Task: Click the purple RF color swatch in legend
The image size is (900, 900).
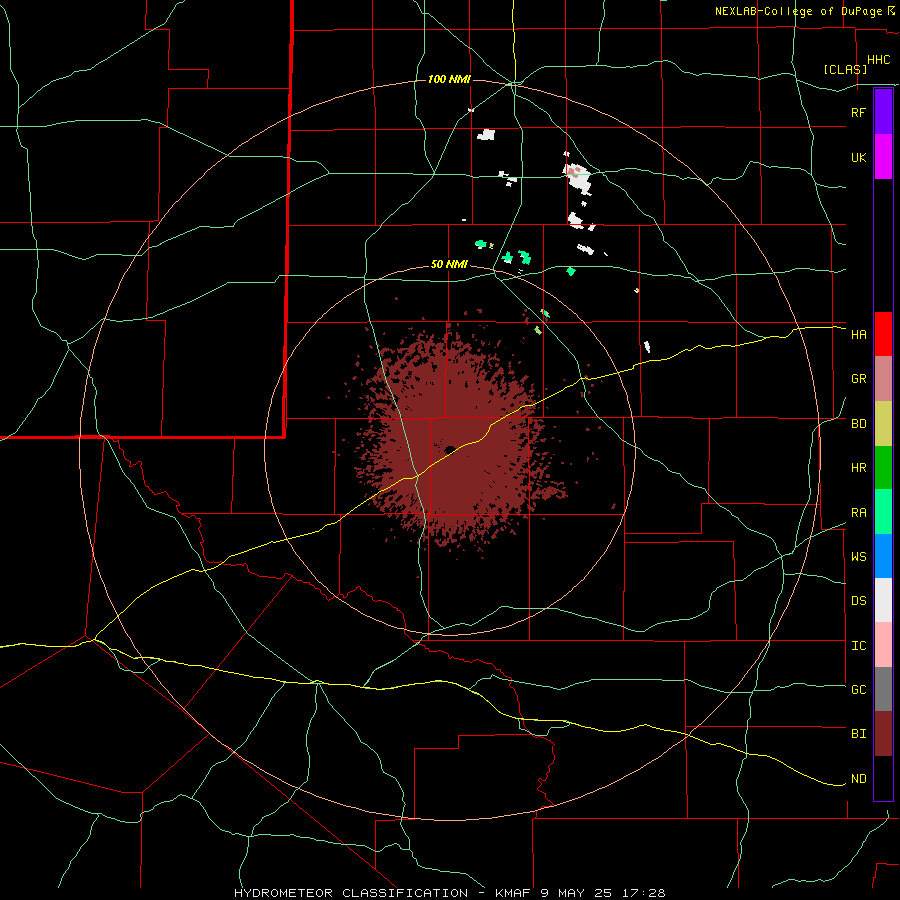Action: [883, 112]
